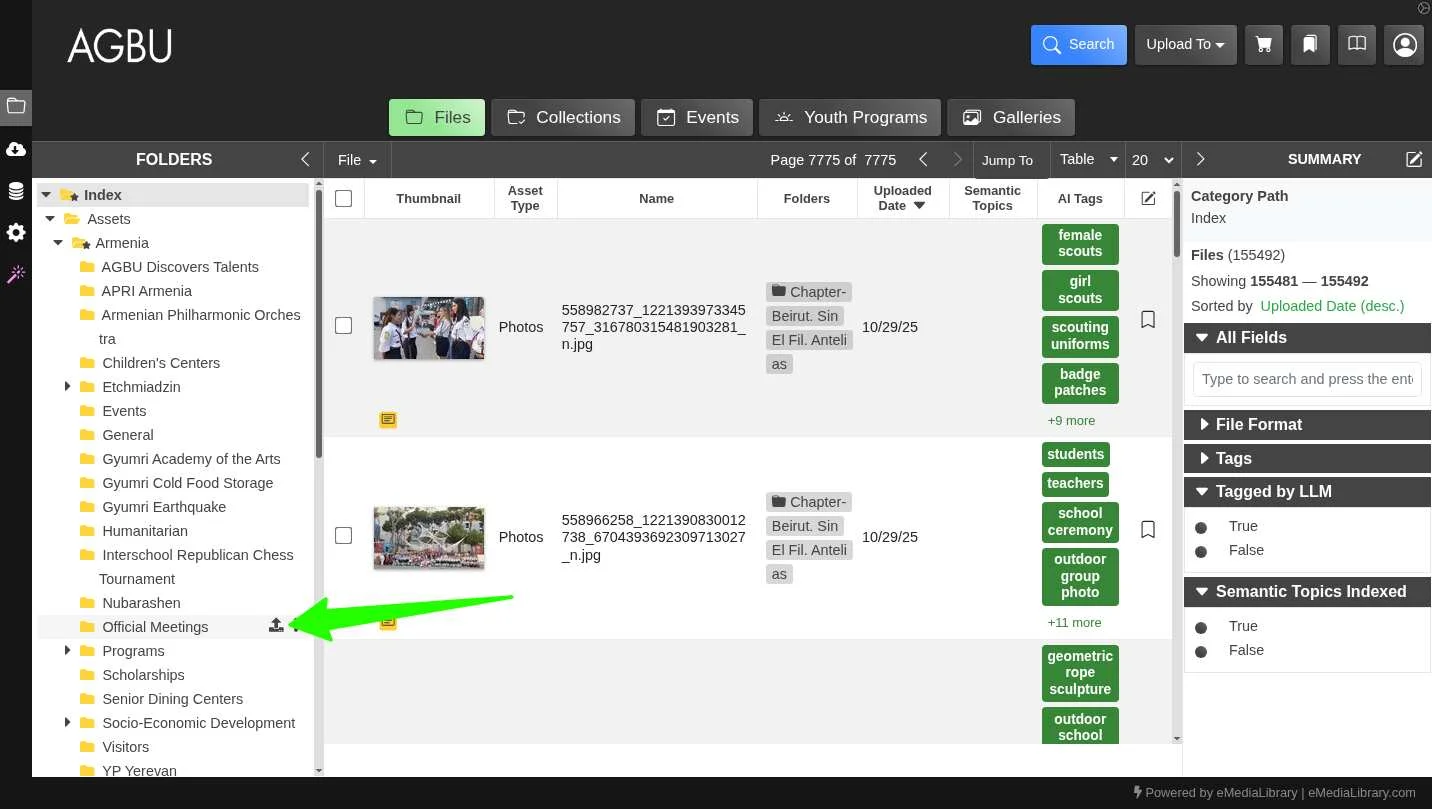Select True under Tagged by LLM

tap(1201, 527)
